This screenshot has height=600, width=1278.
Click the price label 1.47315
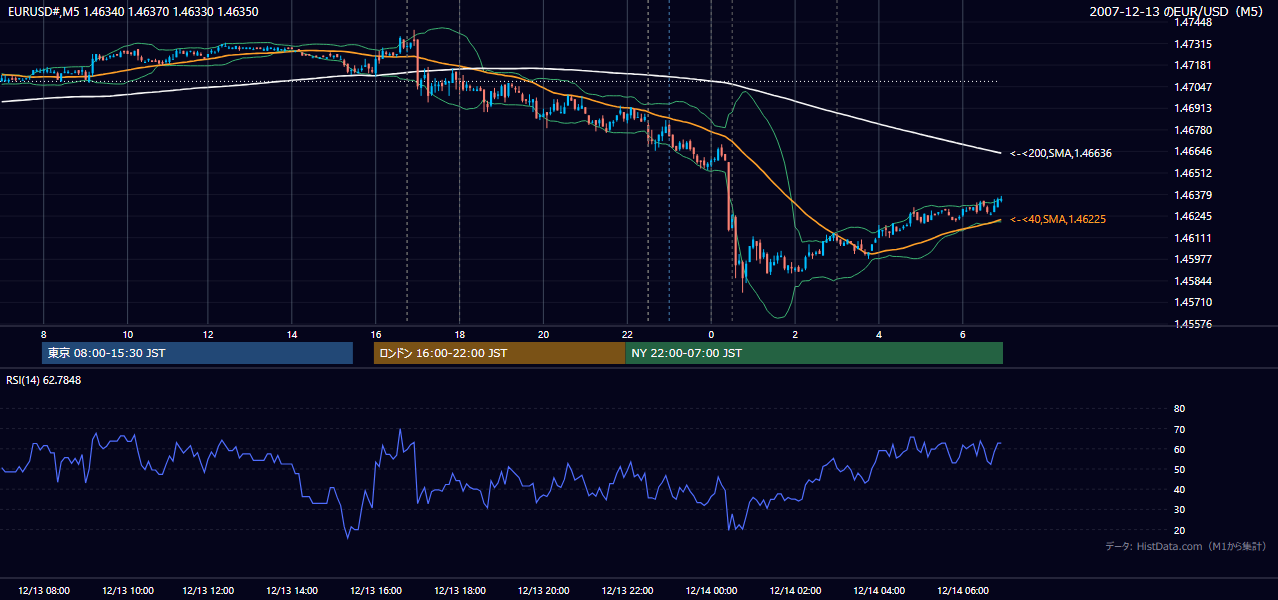1195,44
